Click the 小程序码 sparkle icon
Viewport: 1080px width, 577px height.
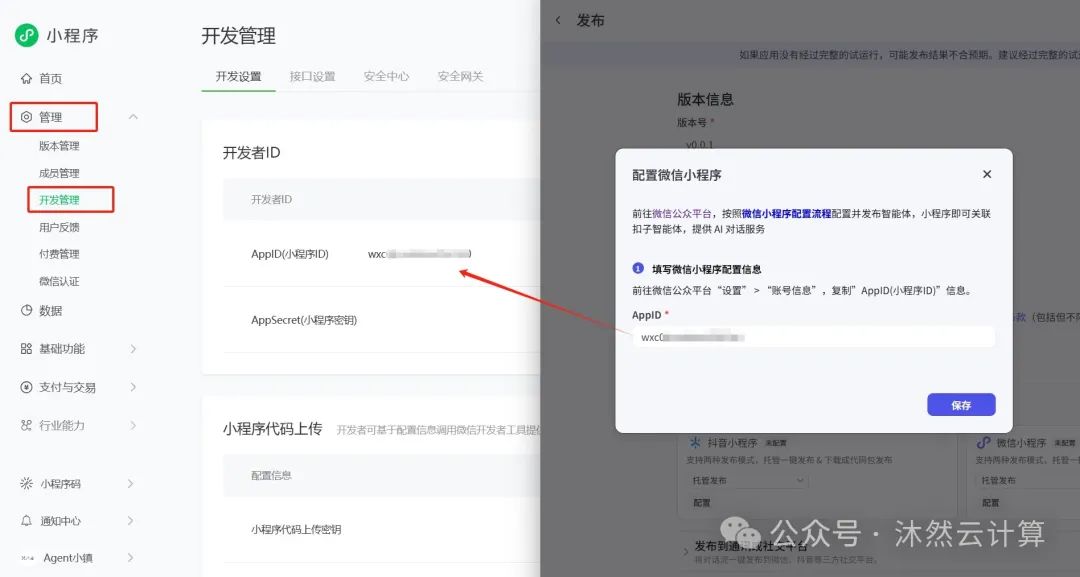(26, 483)
